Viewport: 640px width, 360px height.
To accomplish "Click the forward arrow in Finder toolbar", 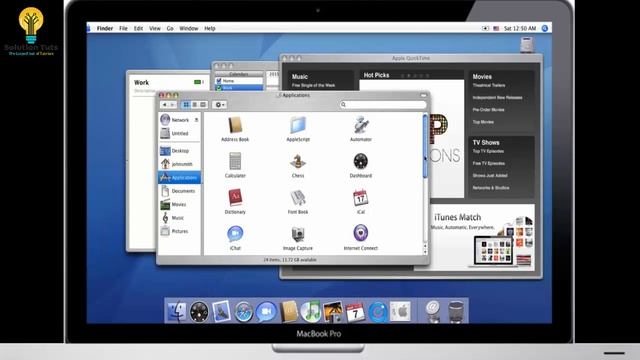I will (x=173, y=105).
